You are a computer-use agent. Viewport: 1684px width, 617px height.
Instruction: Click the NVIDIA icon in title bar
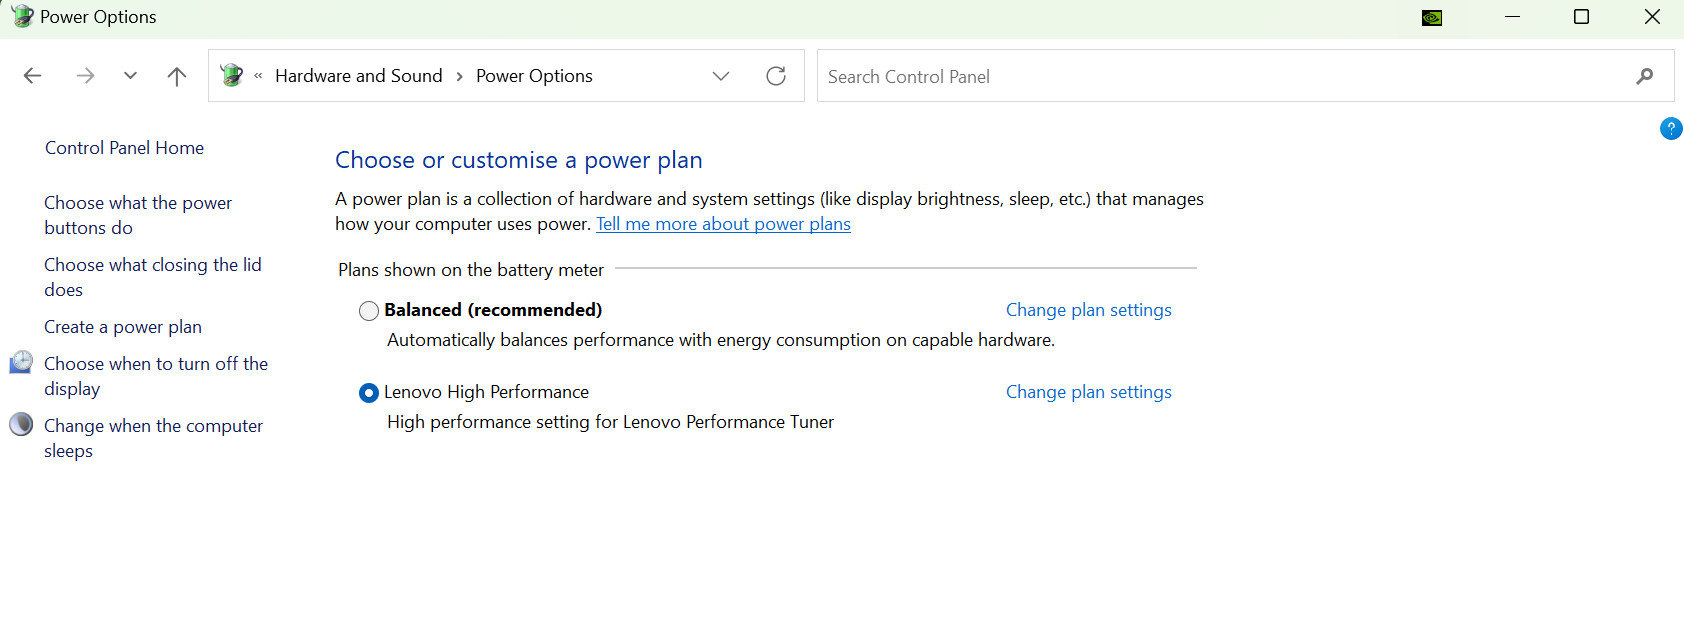1432,17
